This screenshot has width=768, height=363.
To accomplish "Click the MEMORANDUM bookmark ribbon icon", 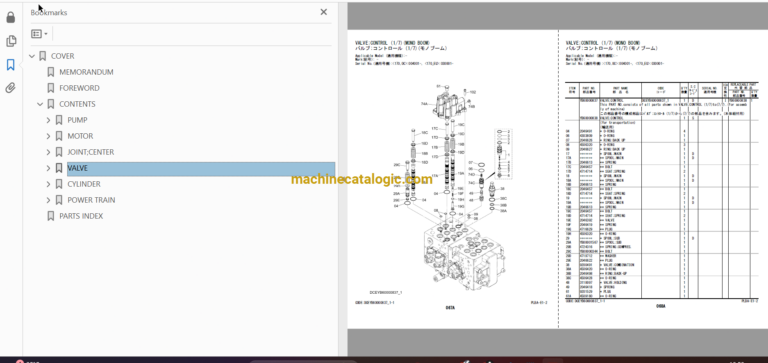I will point(50,72).
